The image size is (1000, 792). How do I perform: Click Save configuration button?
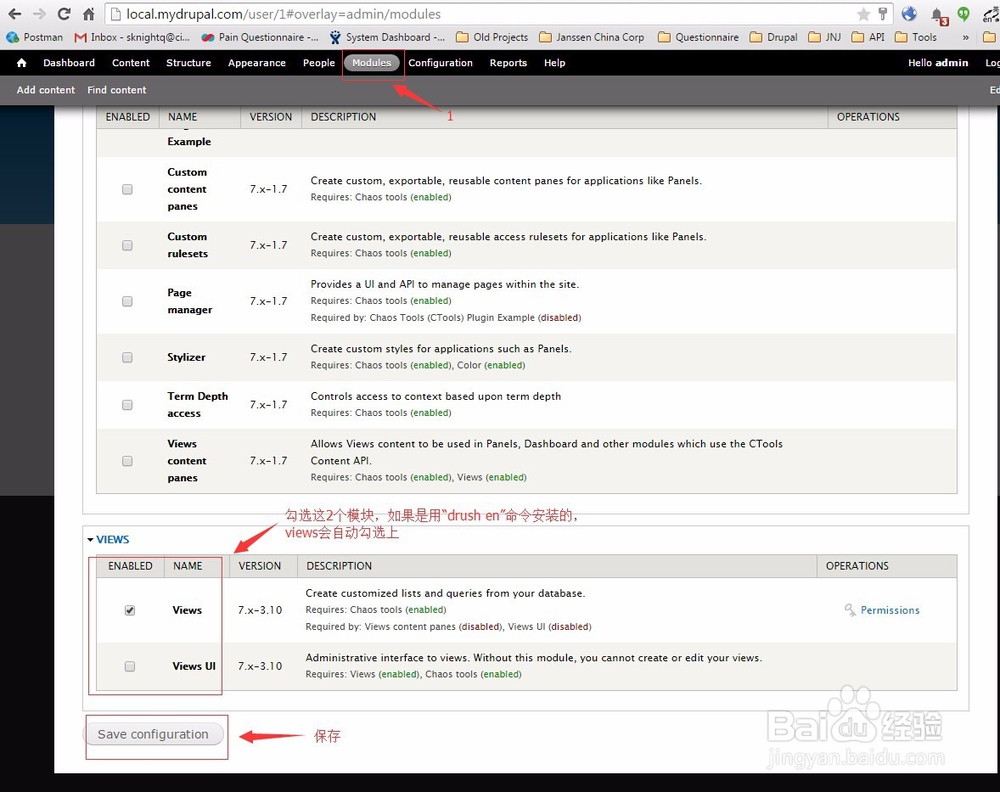(153, 734)
